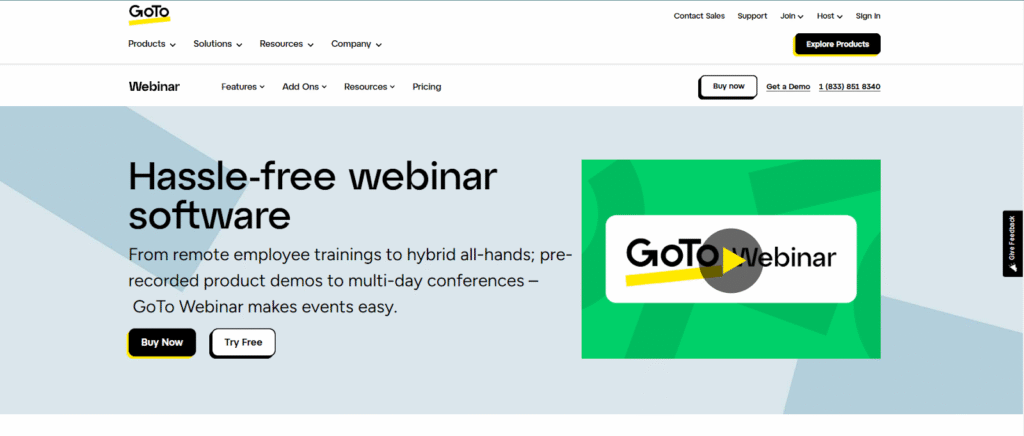This screenshot has height=436, width=1024.
Task: Click the Get a Demo link
Action: [788, 87]
